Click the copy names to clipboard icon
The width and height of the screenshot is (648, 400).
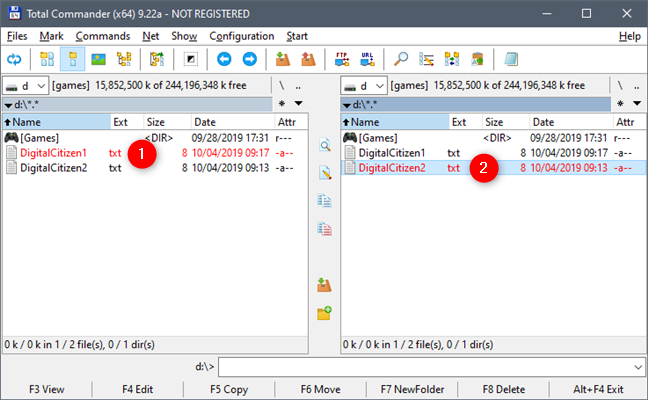(477, 60)
